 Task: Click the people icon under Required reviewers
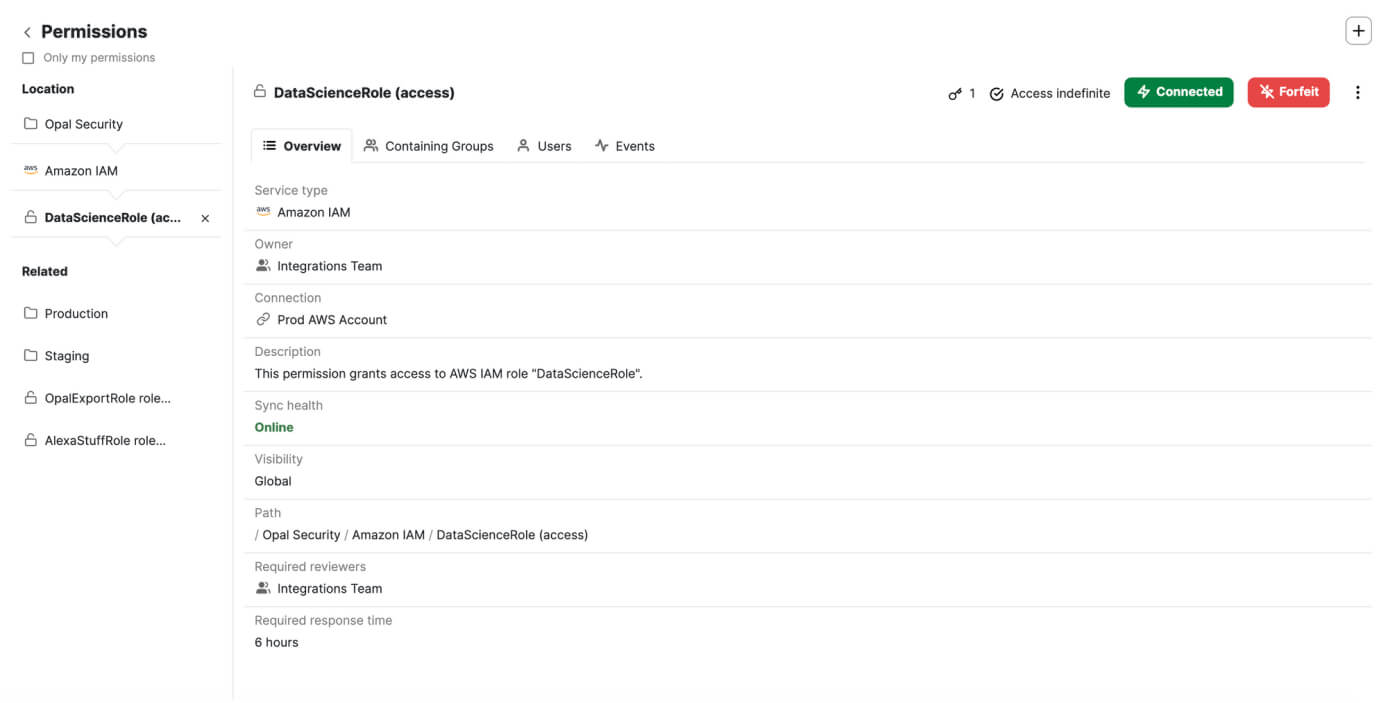click(263, 588)
